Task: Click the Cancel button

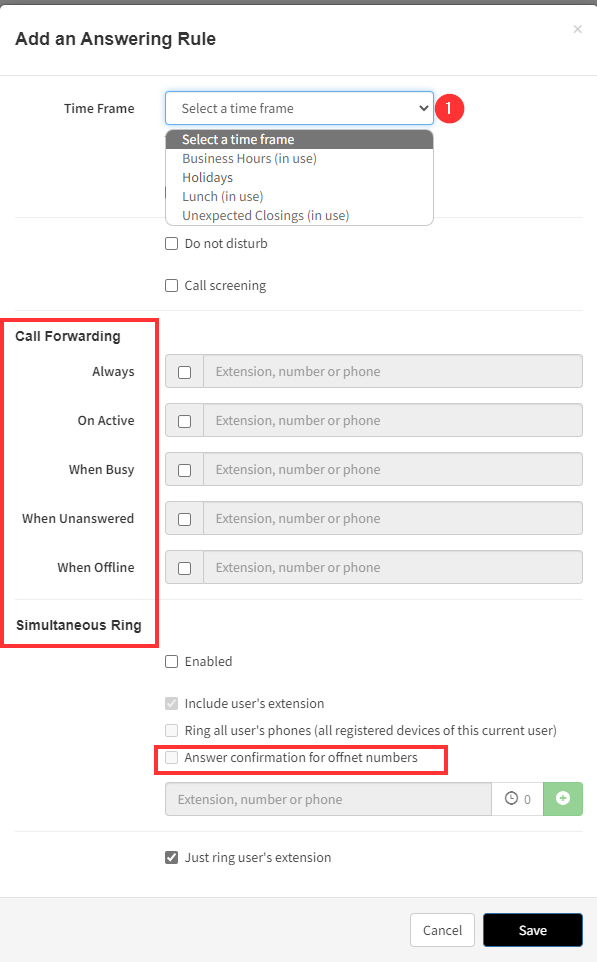Action: coord(442,930)
